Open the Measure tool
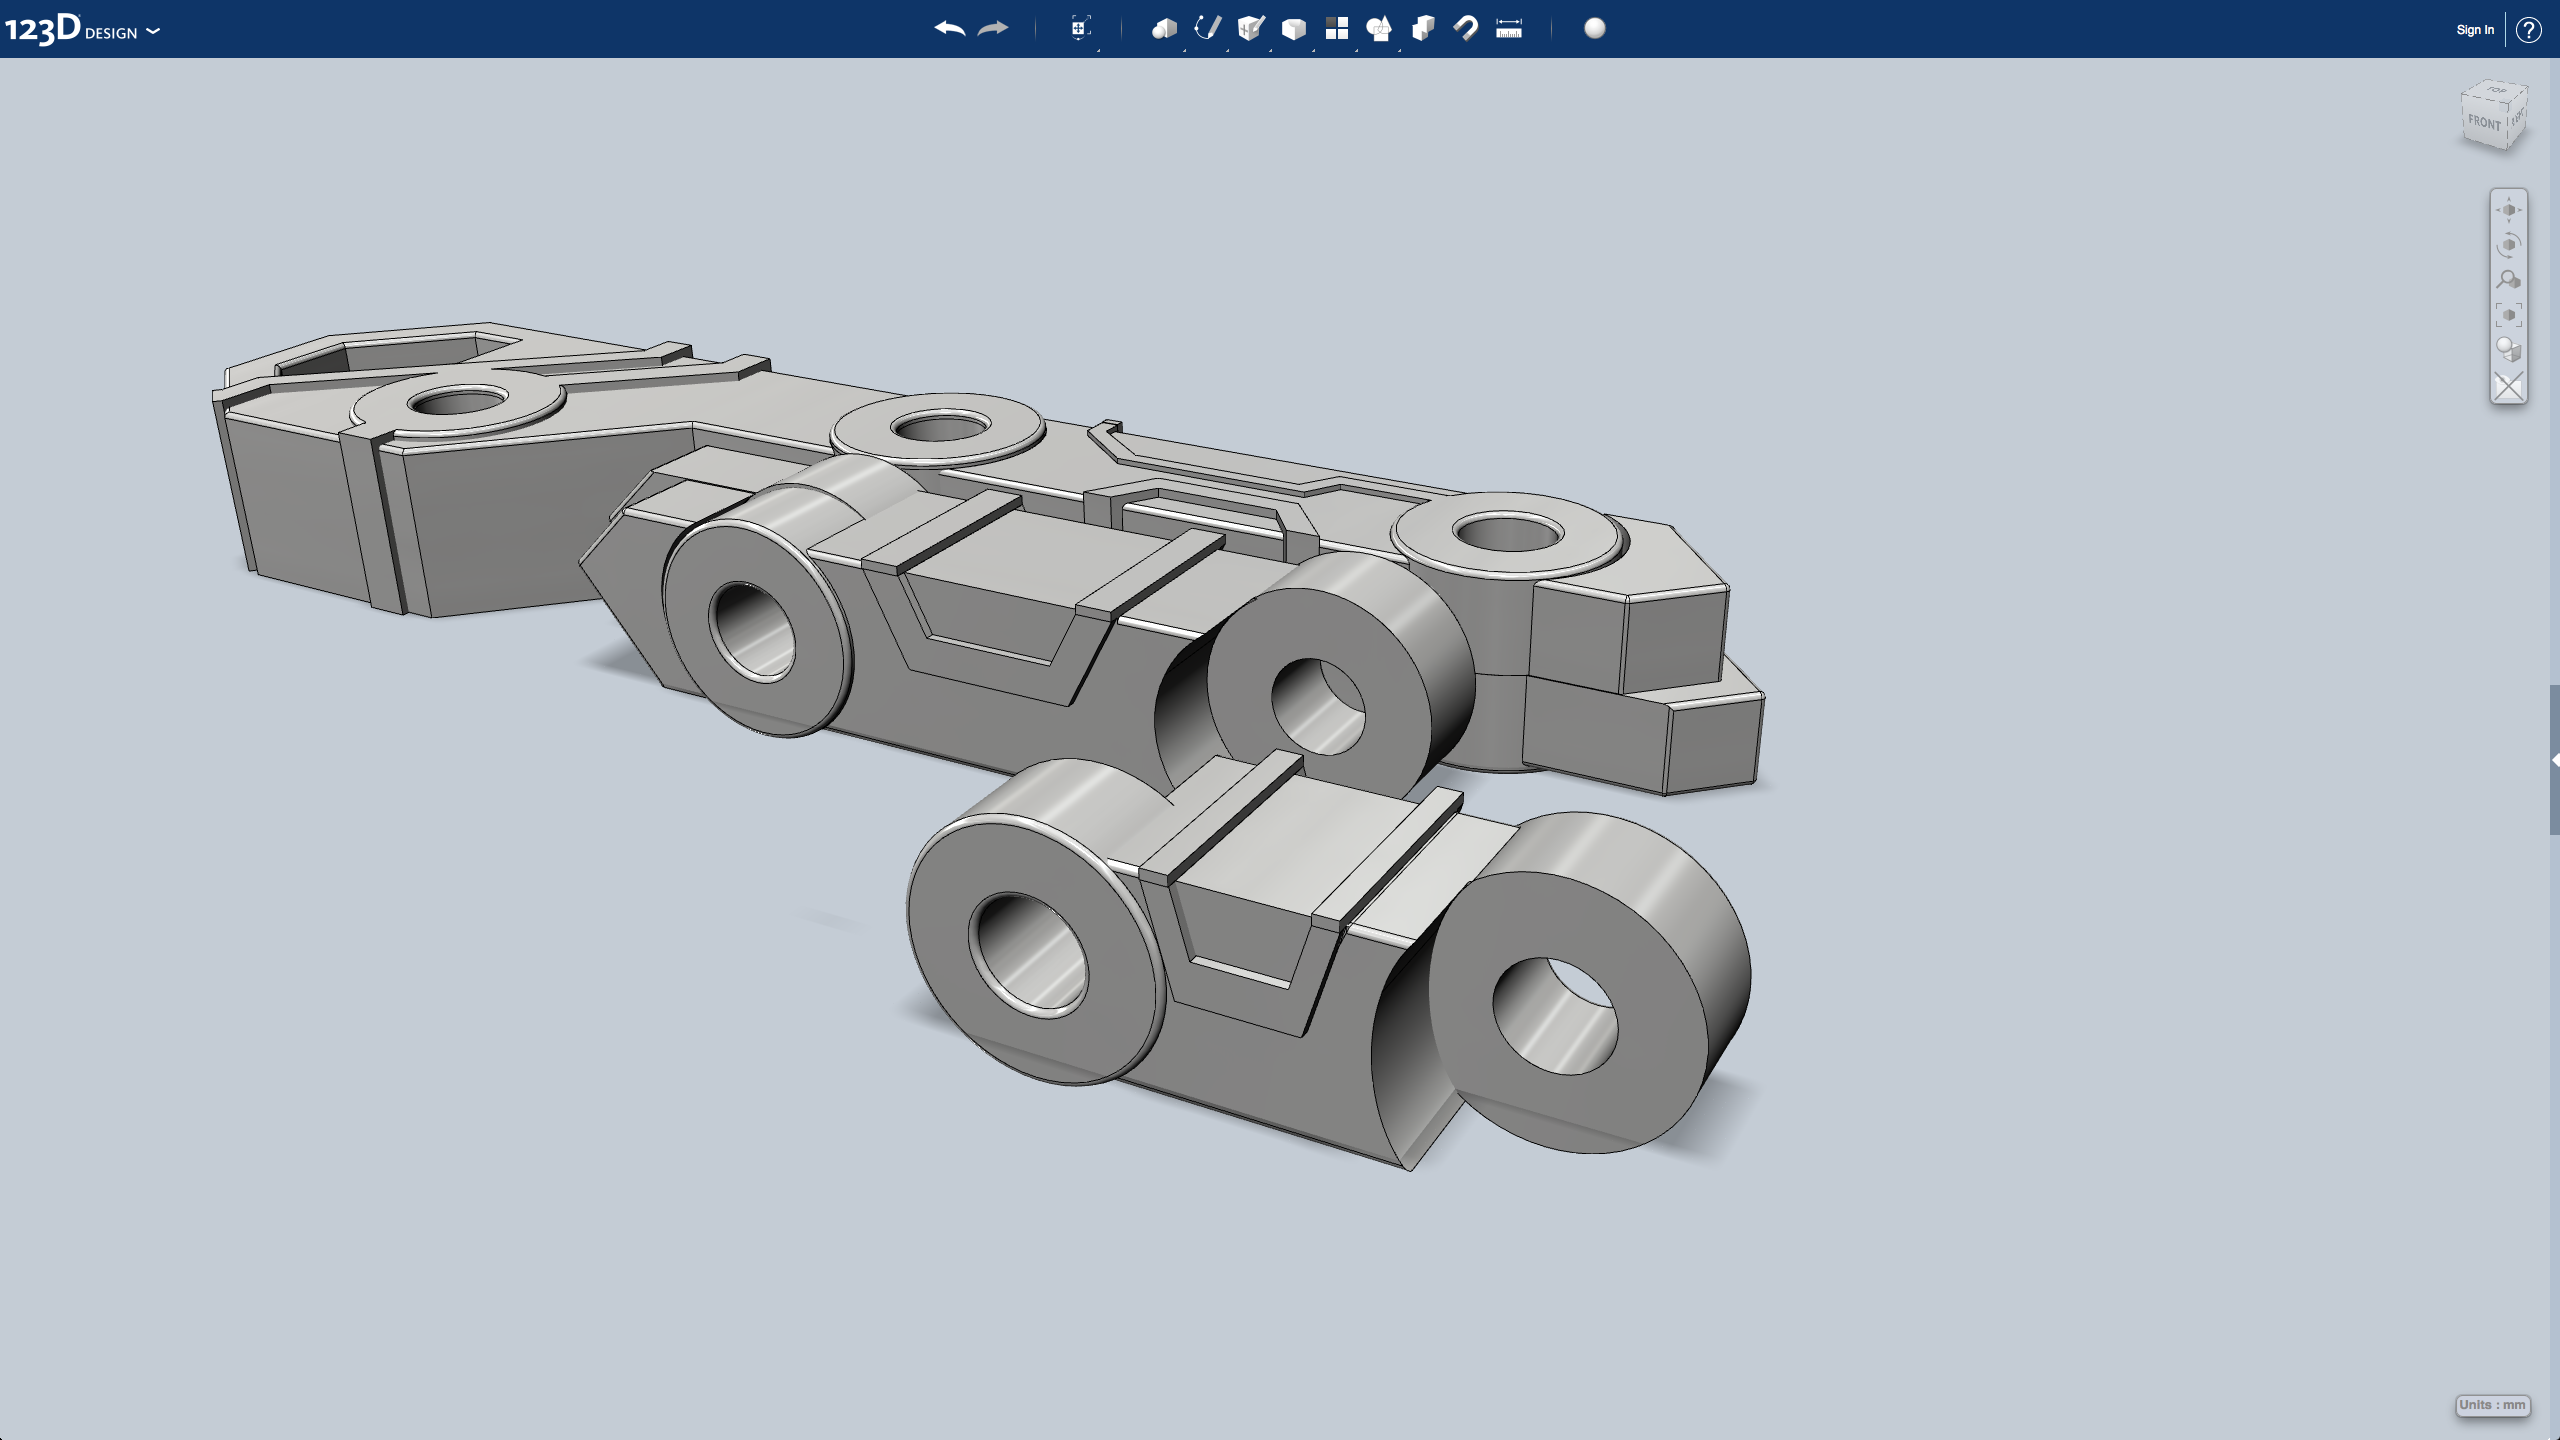 pyautogui.click(x=1509, y=28)
